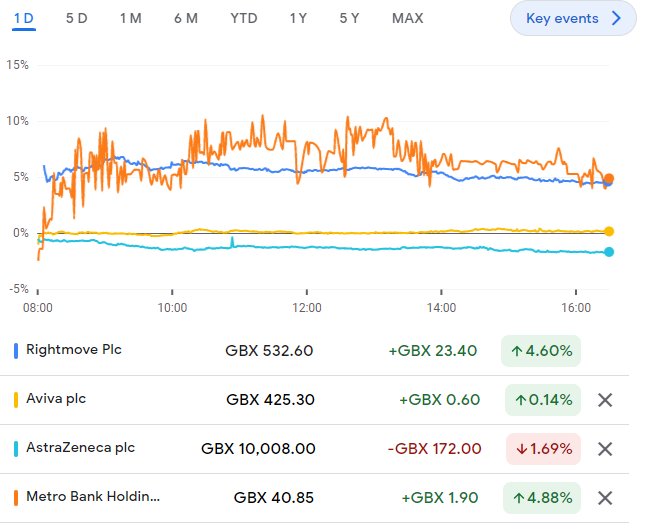Open the AstraZeneca plc stock row

point(314,449)
